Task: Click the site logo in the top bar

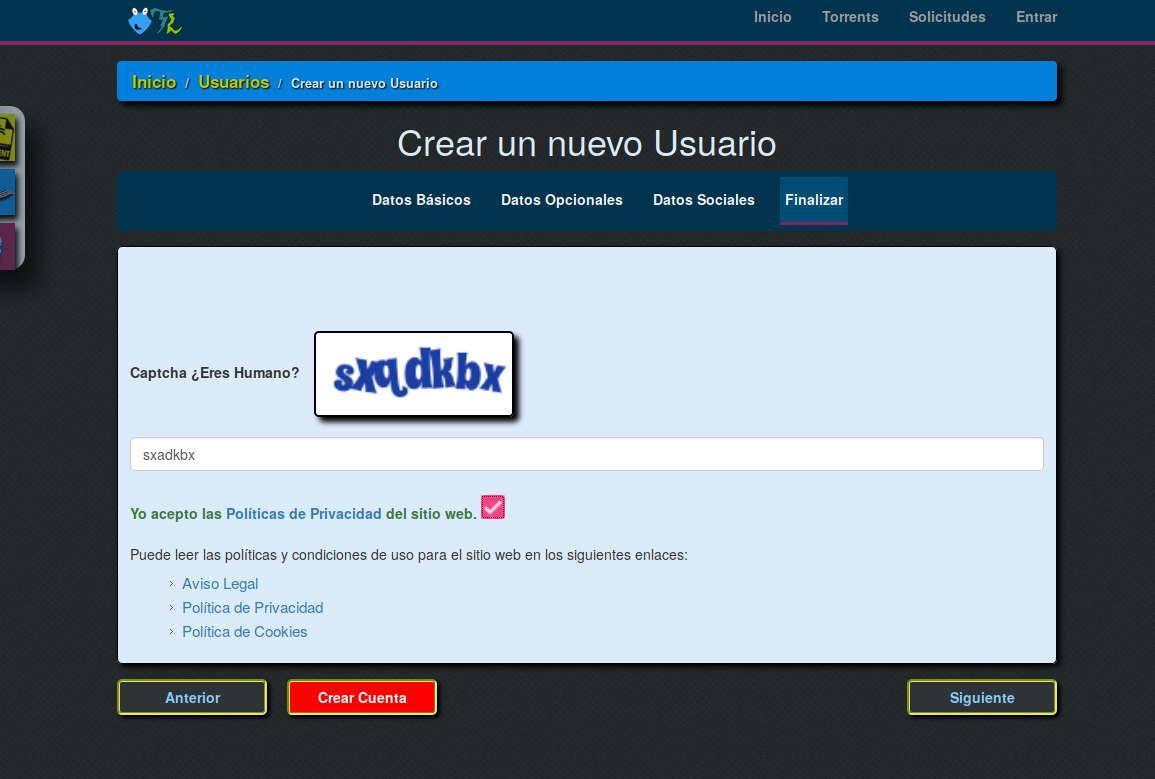Action: (155, 21)
